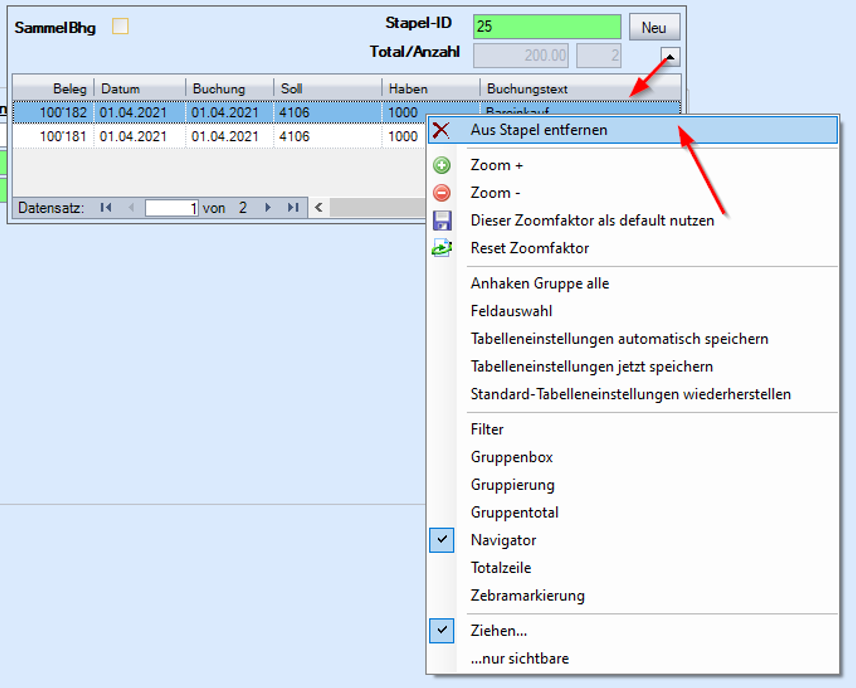Sort by the Buchungstext column header
Screen dimensions: 856x688
tap(580, 88)
